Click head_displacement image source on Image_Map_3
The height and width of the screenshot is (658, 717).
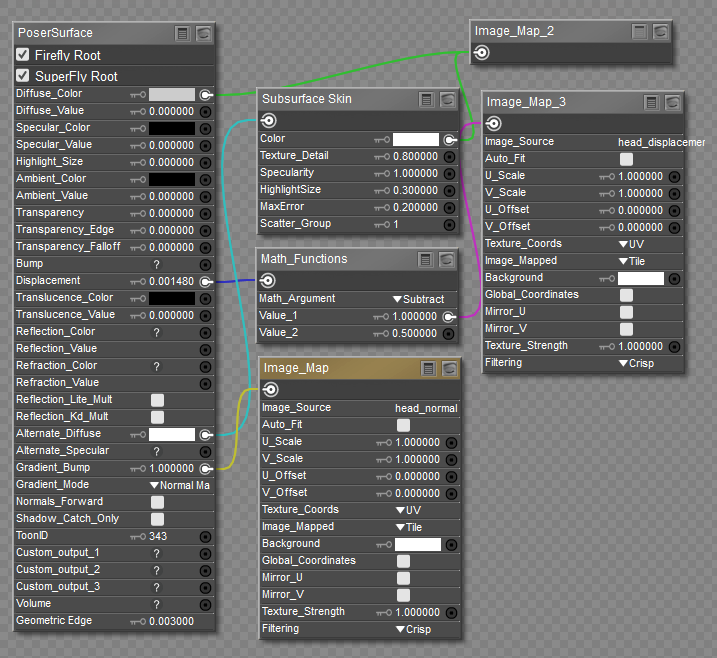tap(660, 142)
